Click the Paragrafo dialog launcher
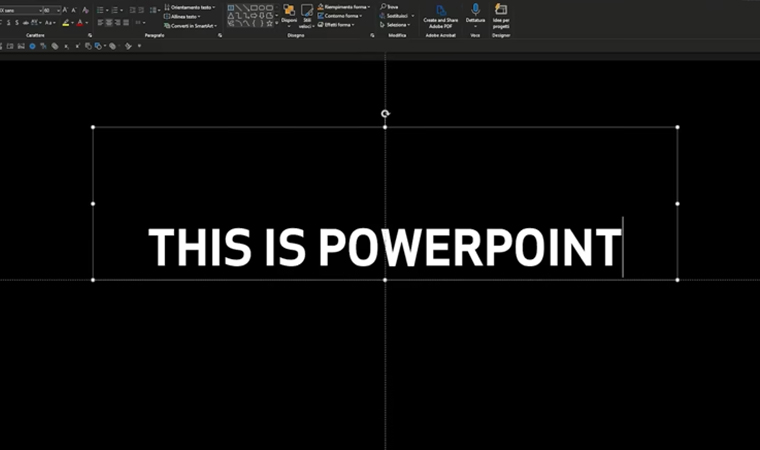This screenshot has height=450, width=760. [220, 35]
